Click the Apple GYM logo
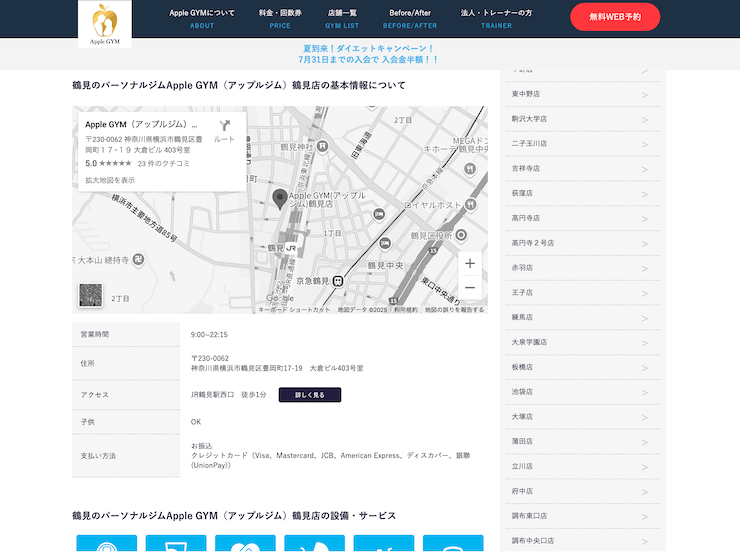The image size is (740, 554). coord(105,24)
